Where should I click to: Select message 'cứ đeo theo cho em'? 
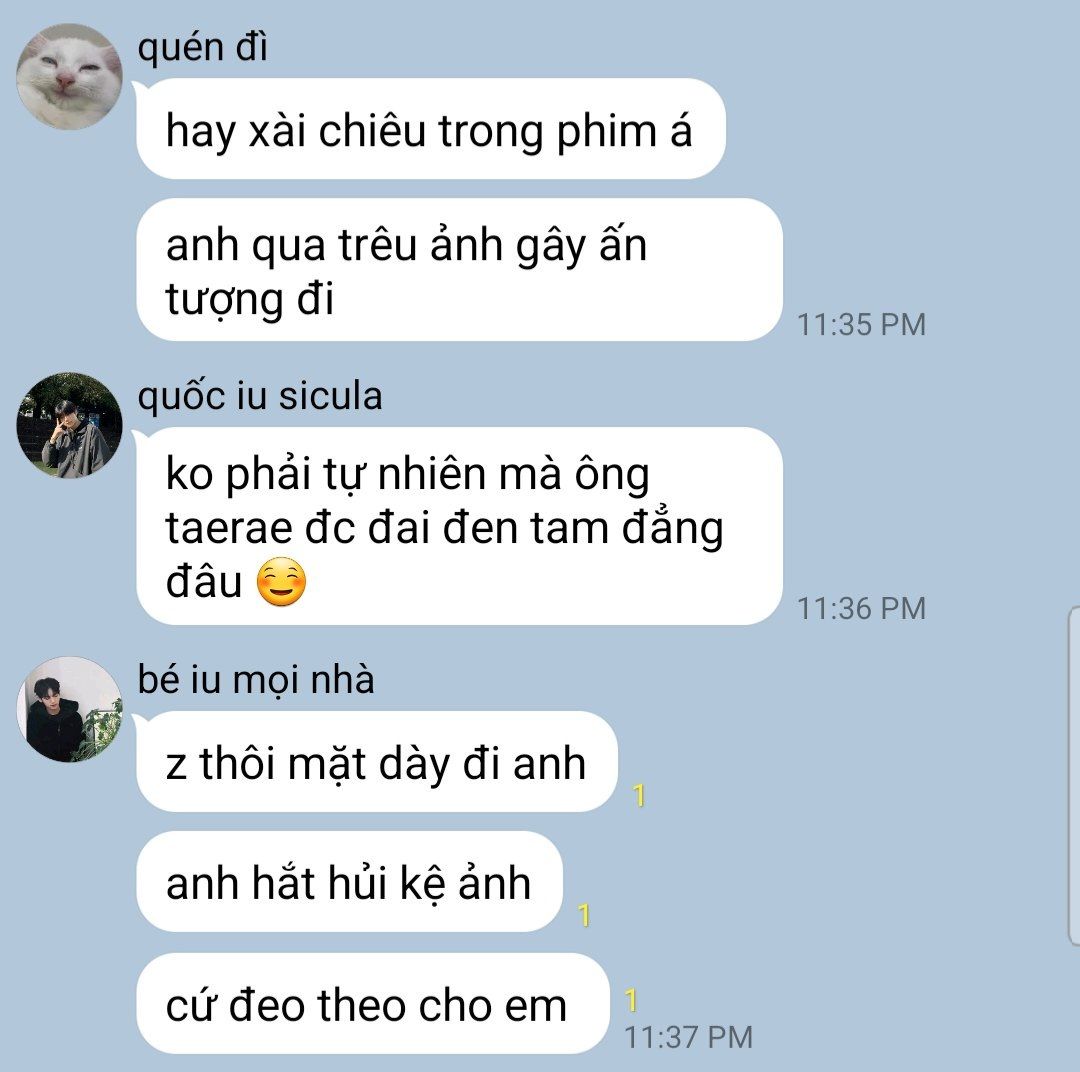(373, 1004)
